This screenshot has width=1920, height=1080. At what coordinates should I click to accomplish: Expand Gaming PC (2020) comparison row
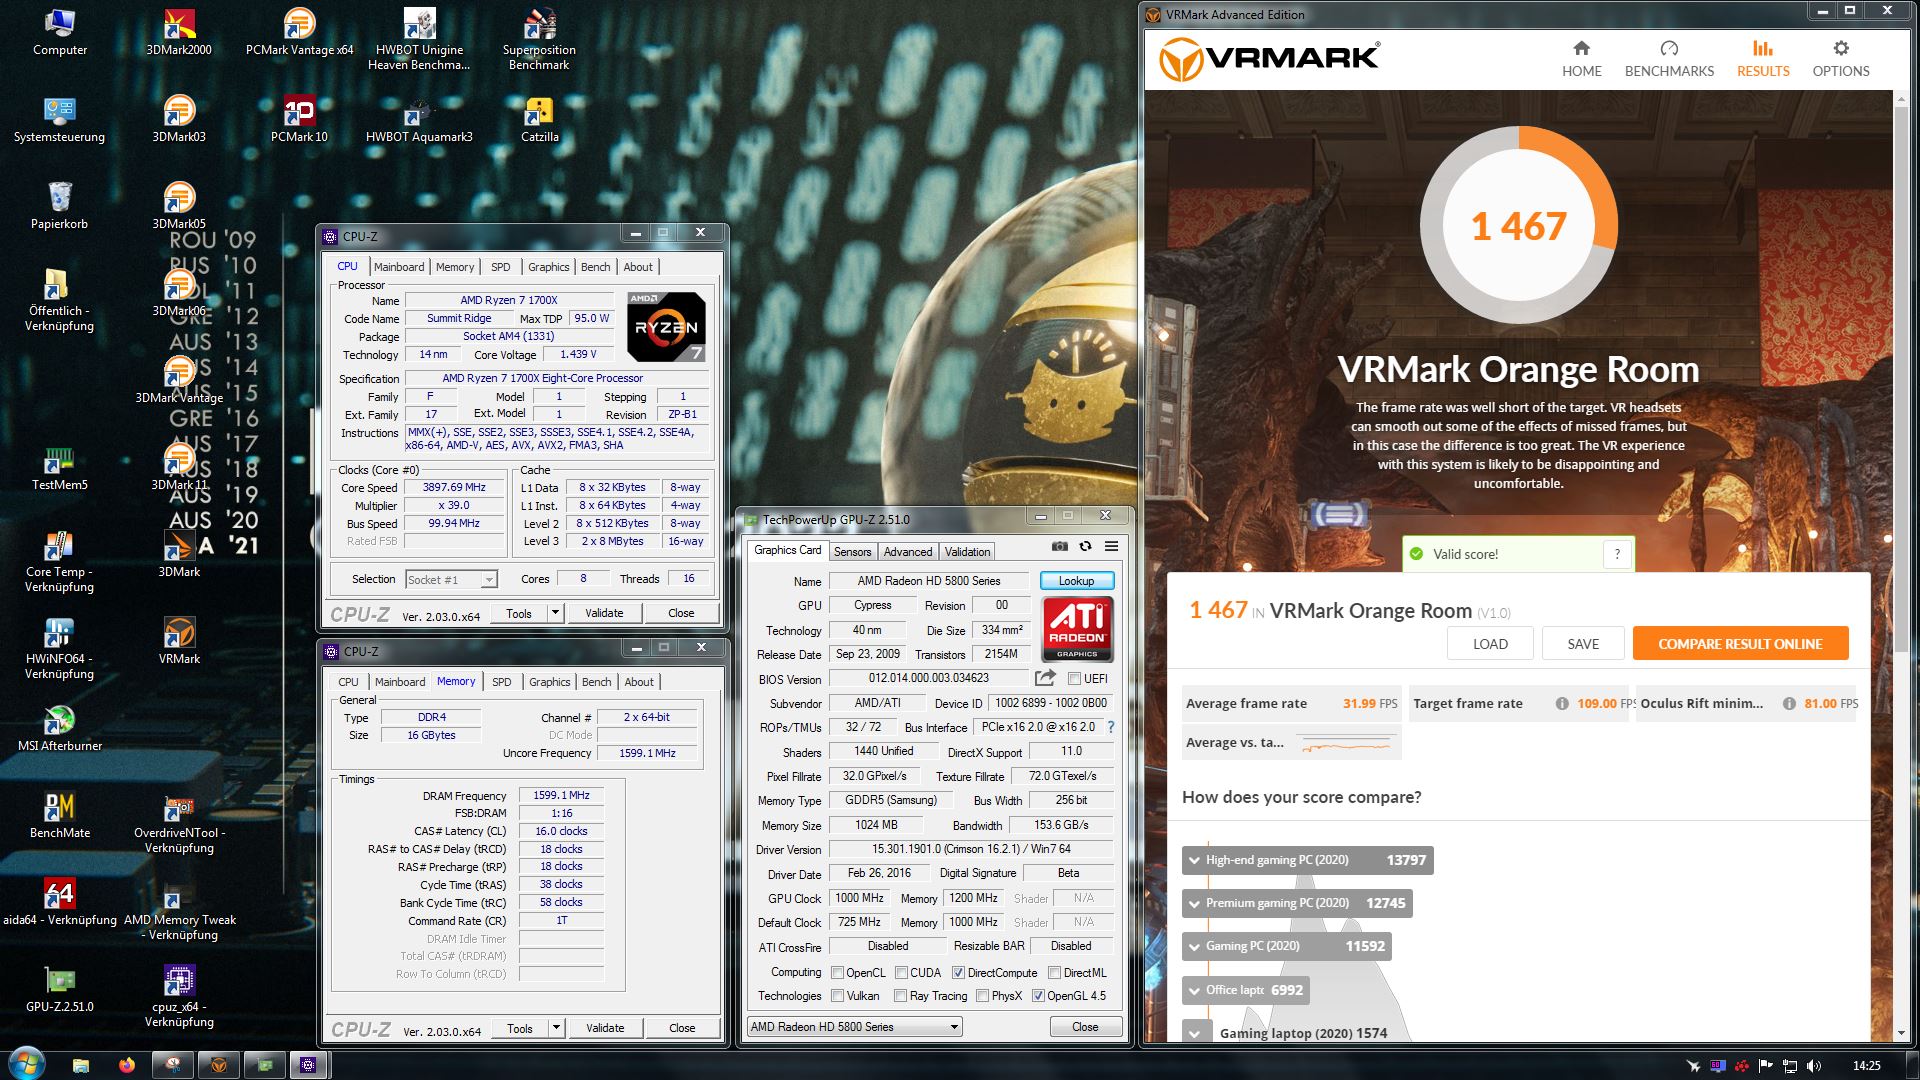(1194, 946)
